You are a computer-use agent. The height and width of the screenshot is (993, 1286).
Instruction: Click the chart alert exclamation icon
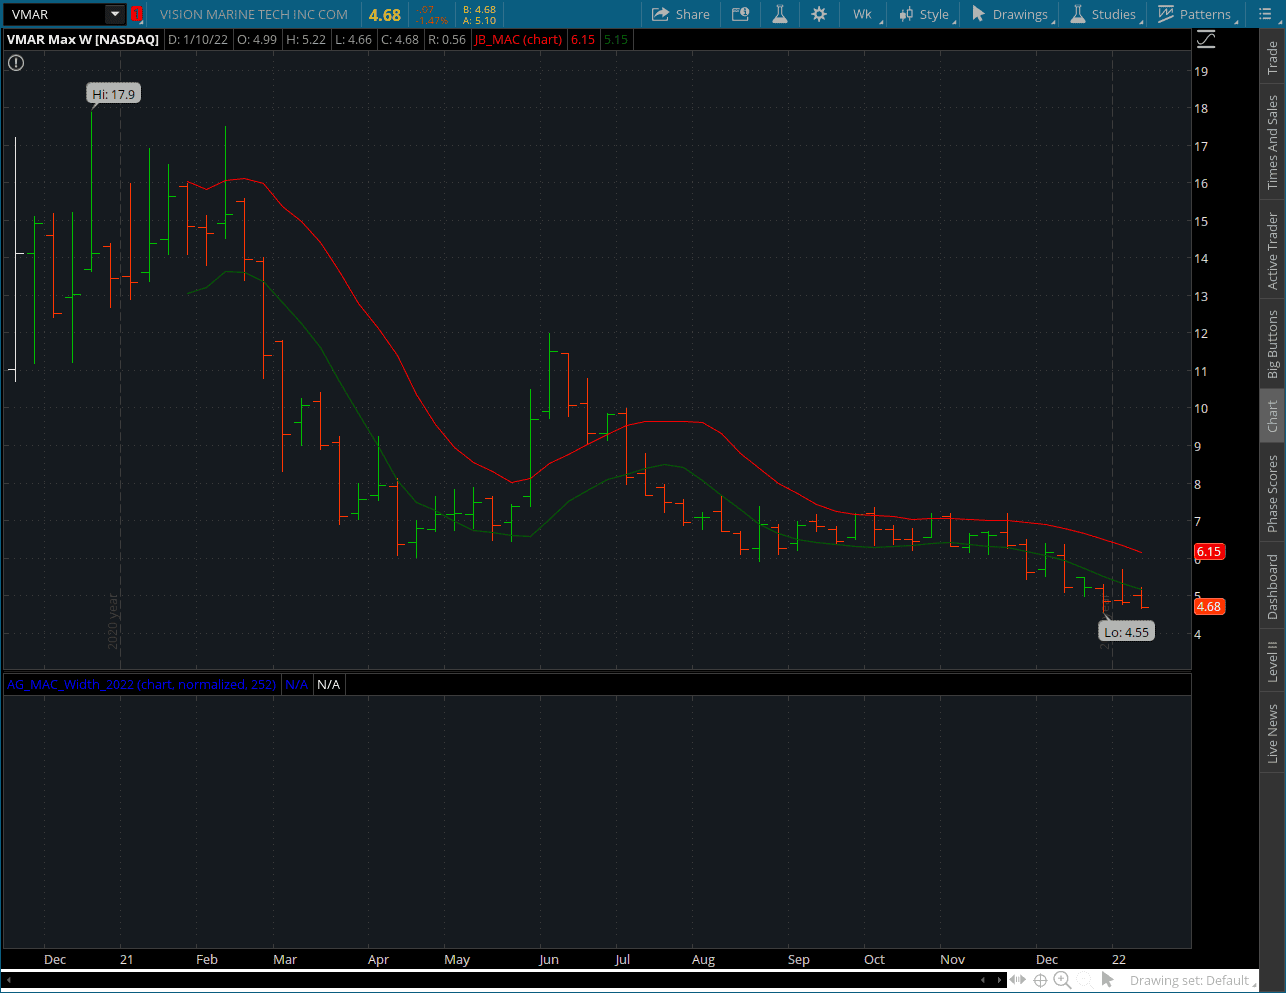pyautogui.click(x=16, y=62)
